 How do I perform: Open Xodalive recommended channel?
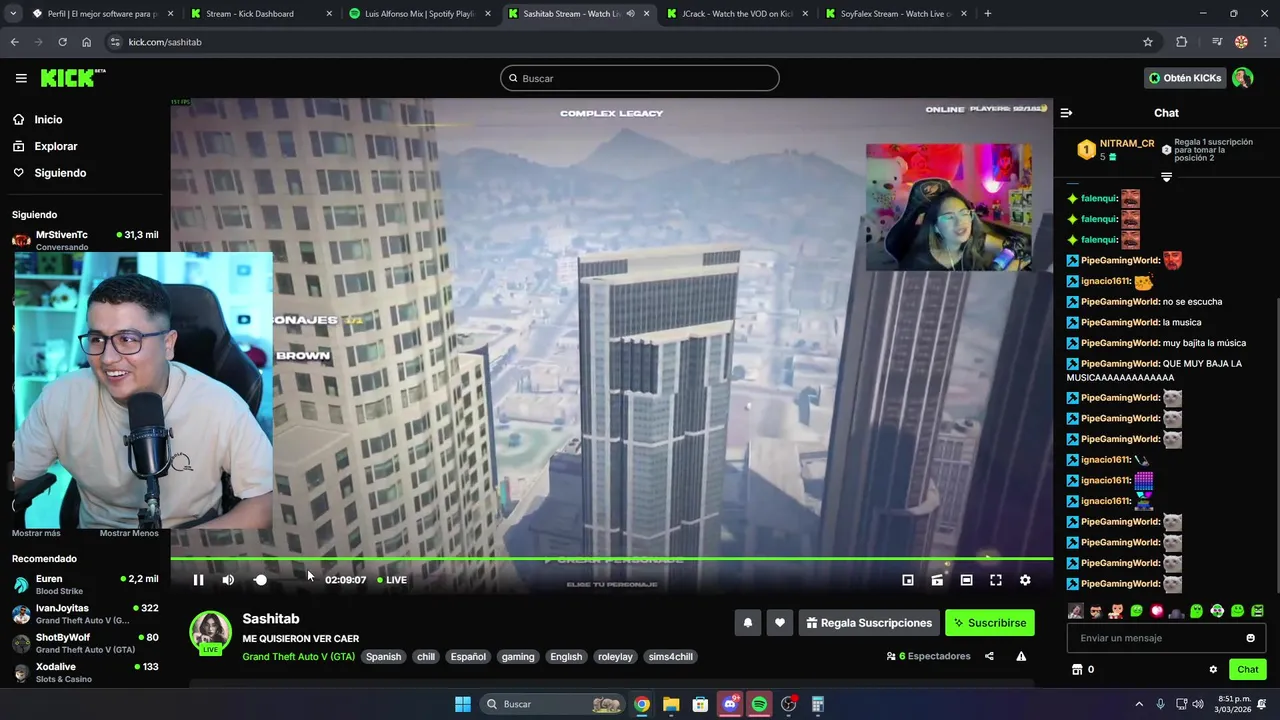pyautogui.click(x=85, y=672)
